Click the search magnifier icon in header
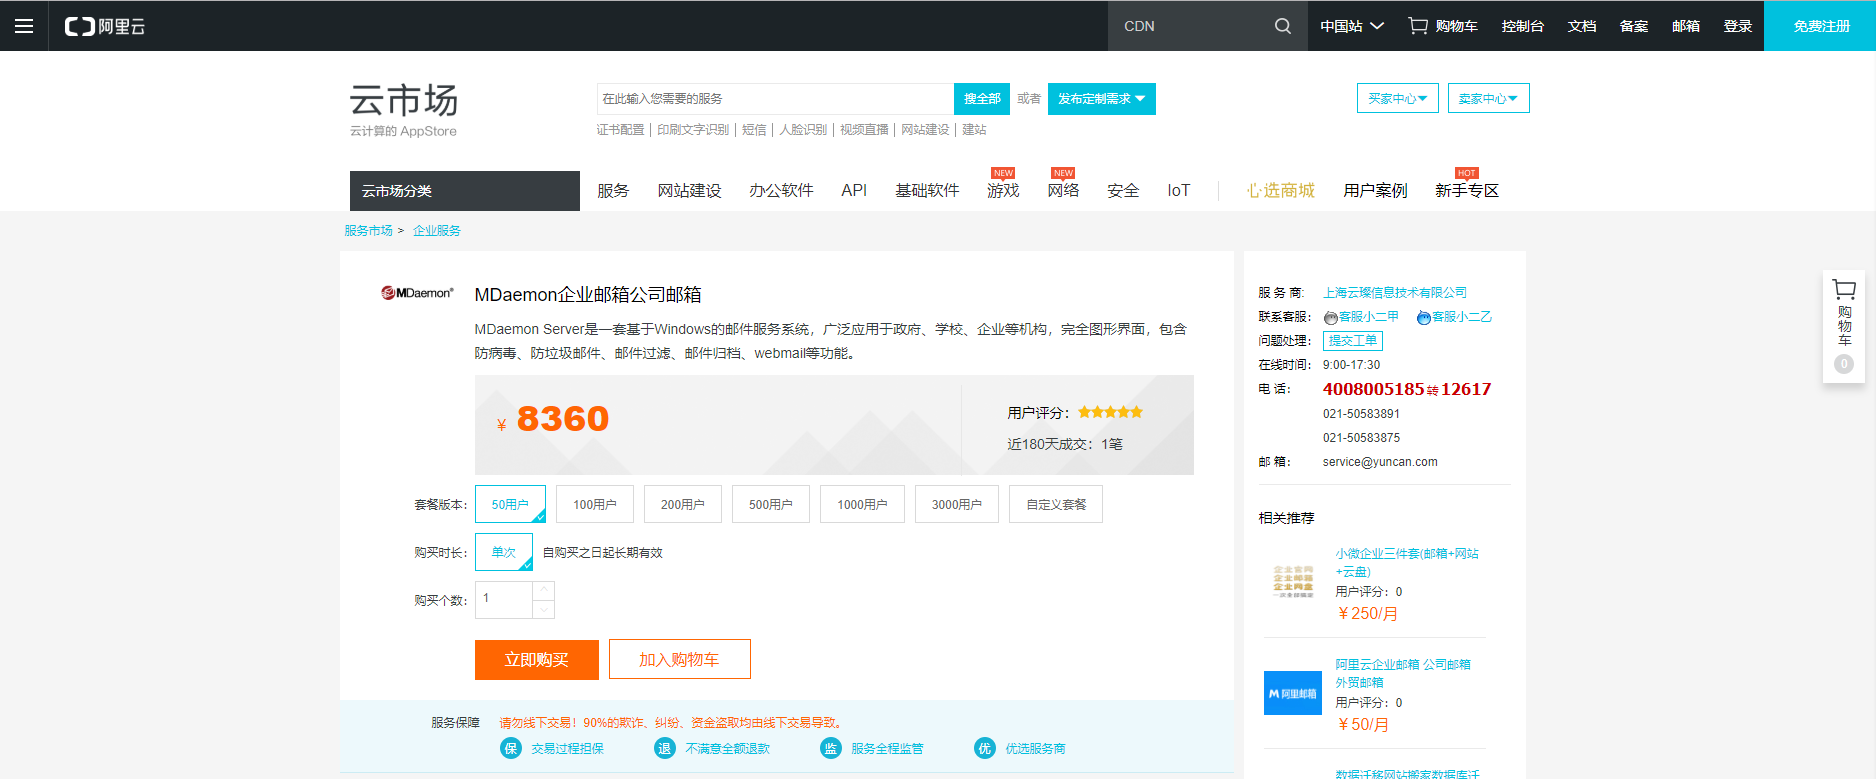Screen dimensions: 1876x779 tap(1283, 26)
